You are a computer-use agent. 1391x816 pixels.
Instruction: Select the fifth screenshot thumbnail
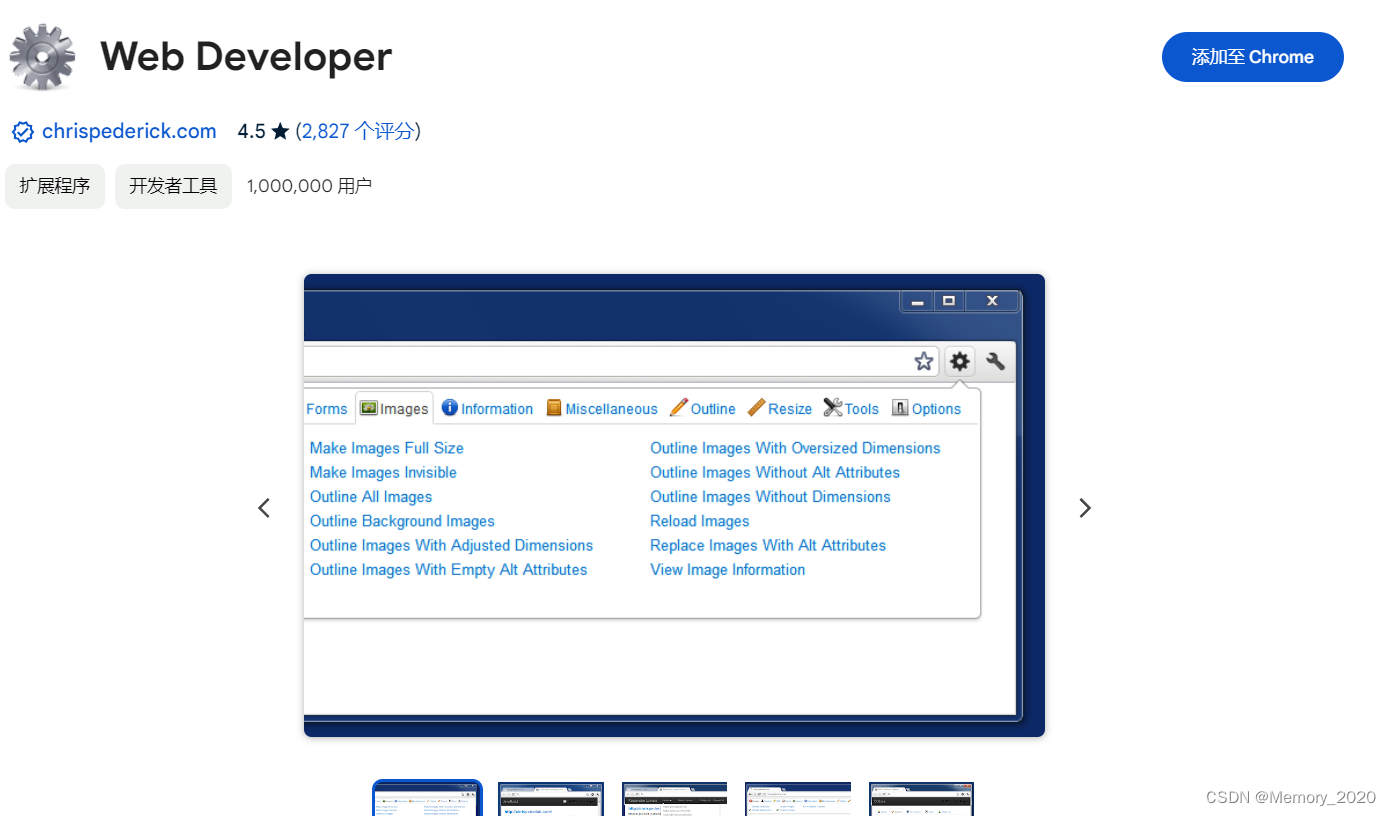point(921,798)
